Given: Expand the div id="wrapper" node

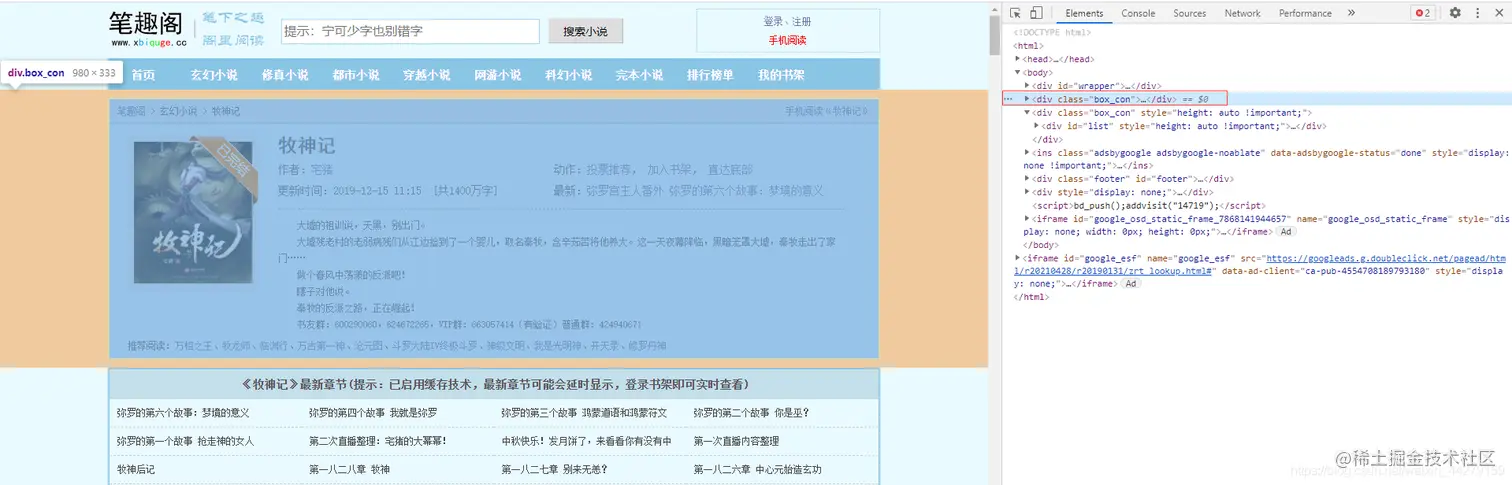Looking at the screenshot, I should coord(1027,86).
